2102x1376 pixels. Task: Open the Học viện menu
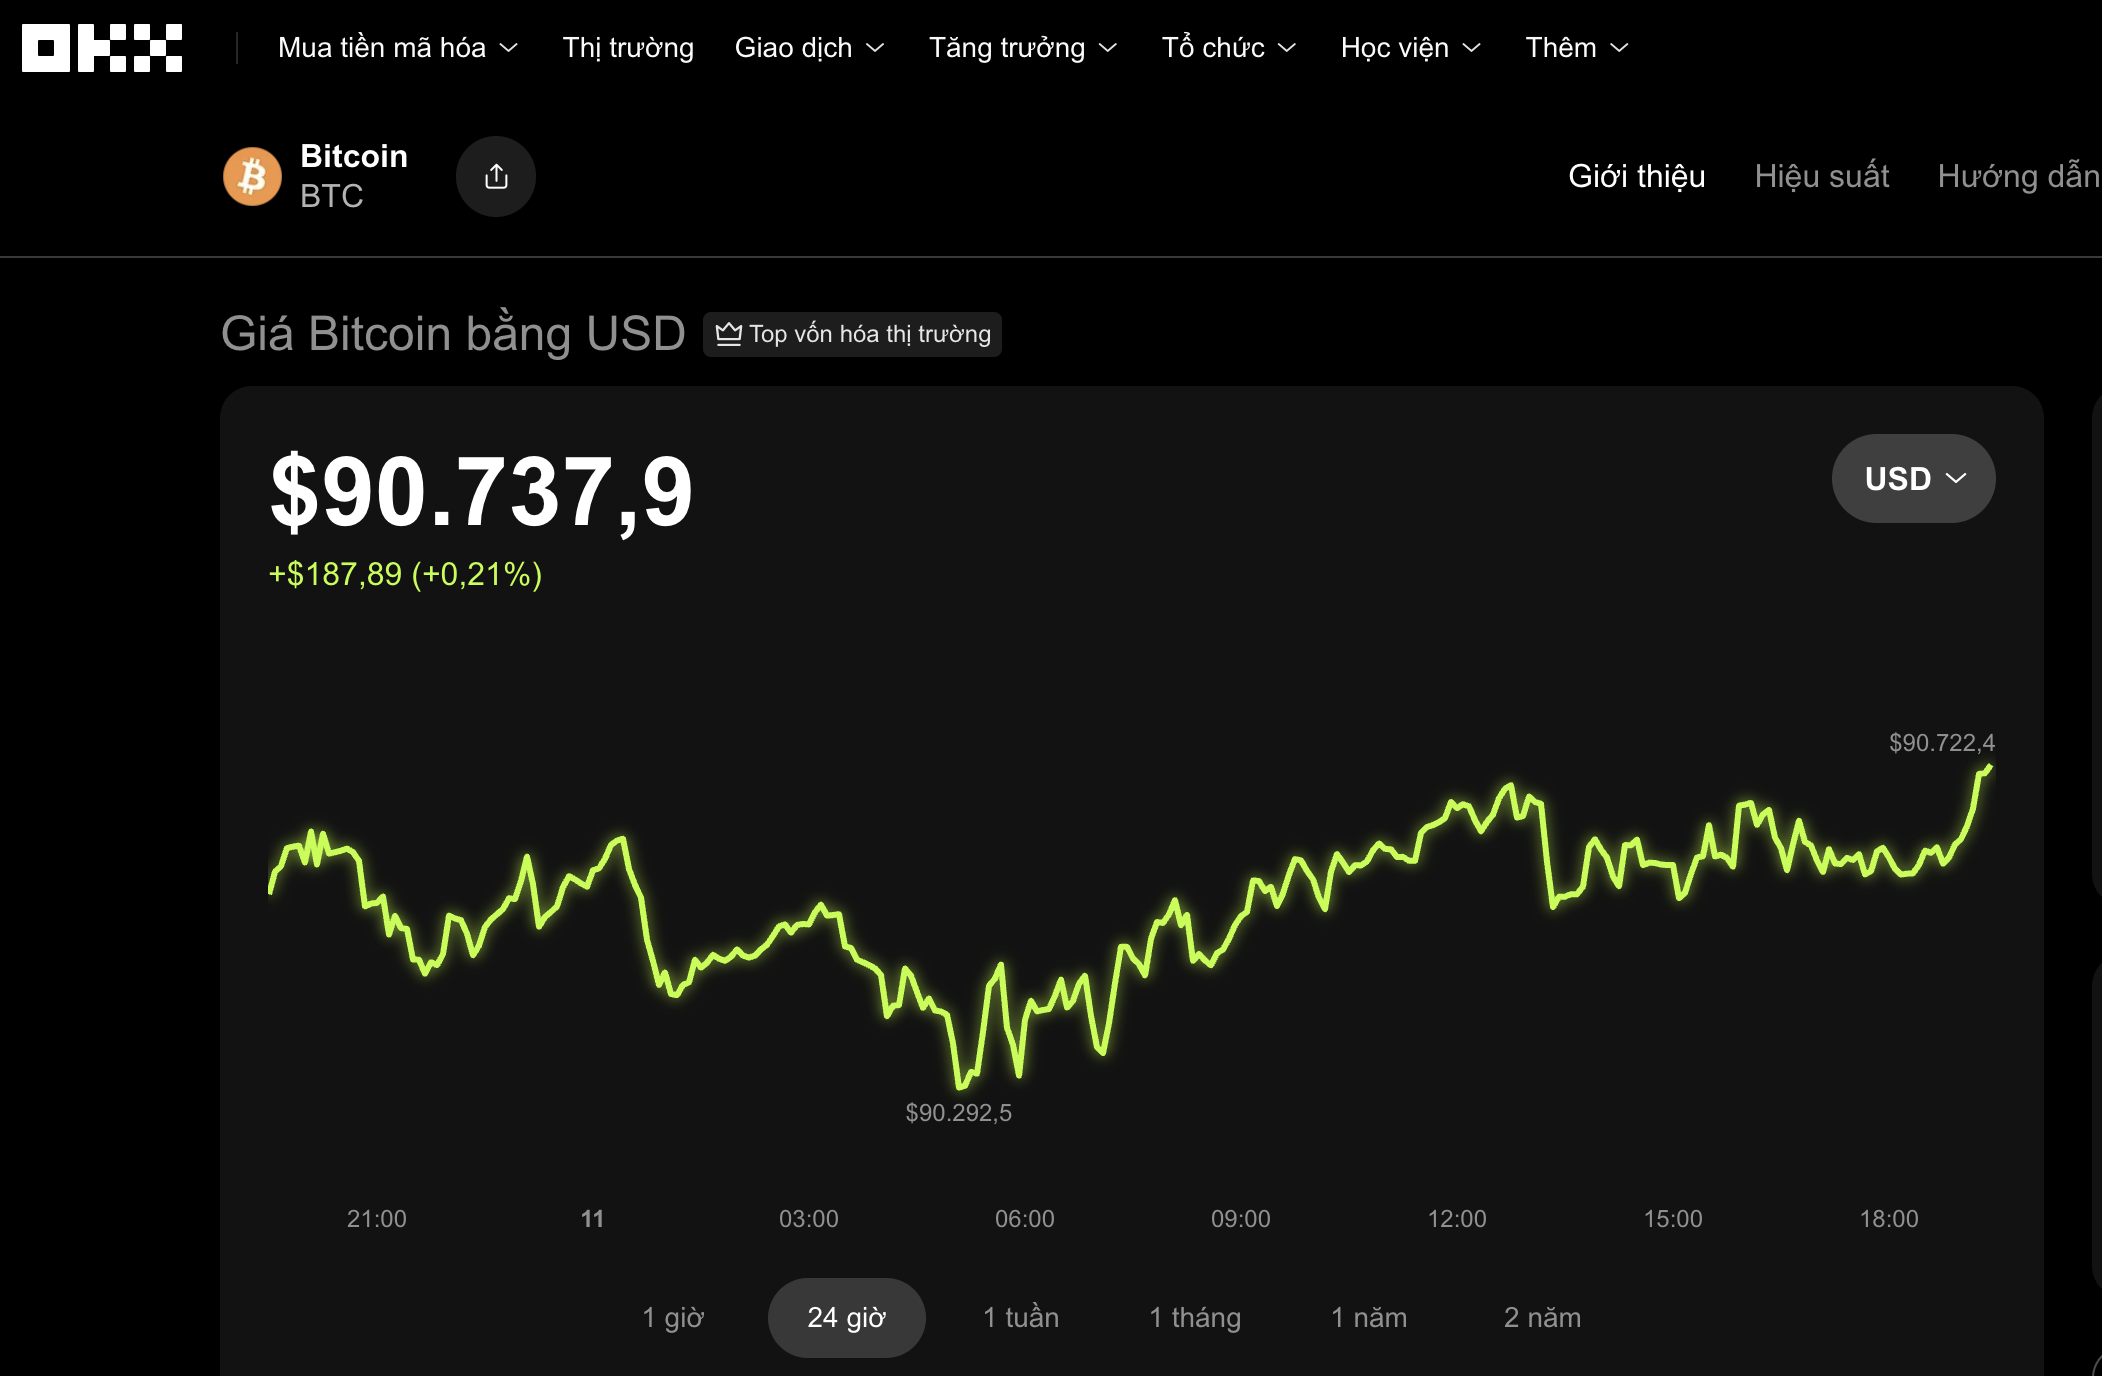(x=1409, y=47)
